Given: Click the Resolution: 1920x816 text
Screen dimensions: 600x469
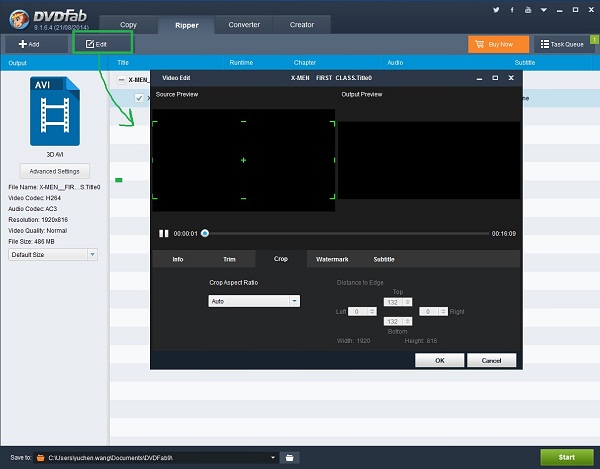Looking at the screenshot, I should [38, 220].
